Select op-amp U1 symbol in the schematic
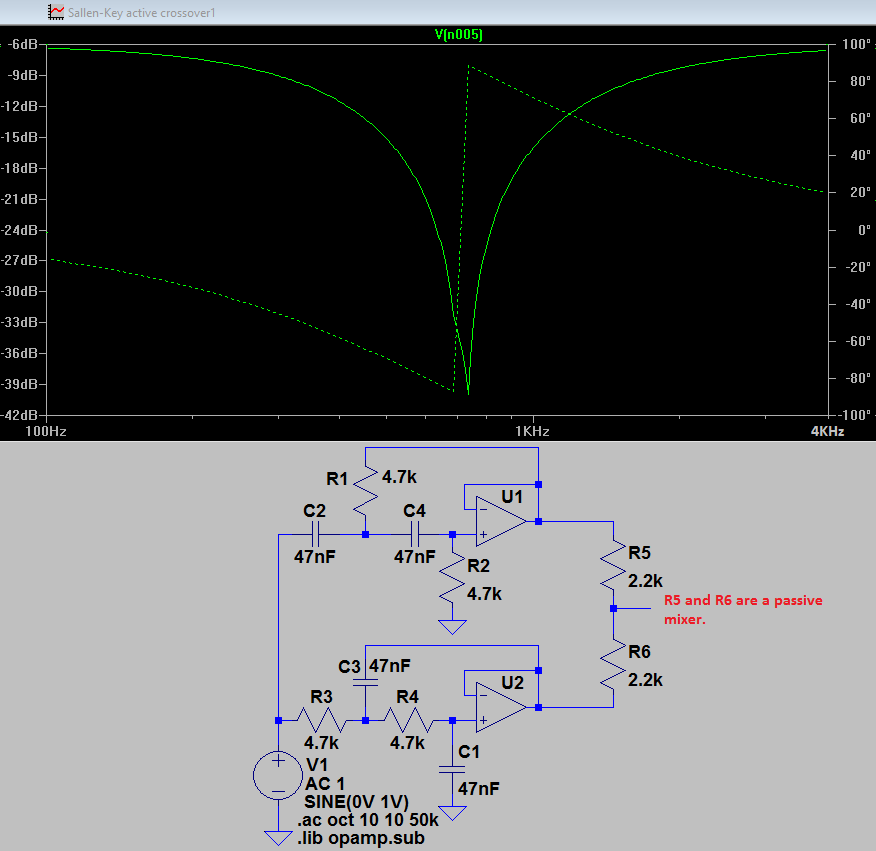 click(x=501, y=521)
